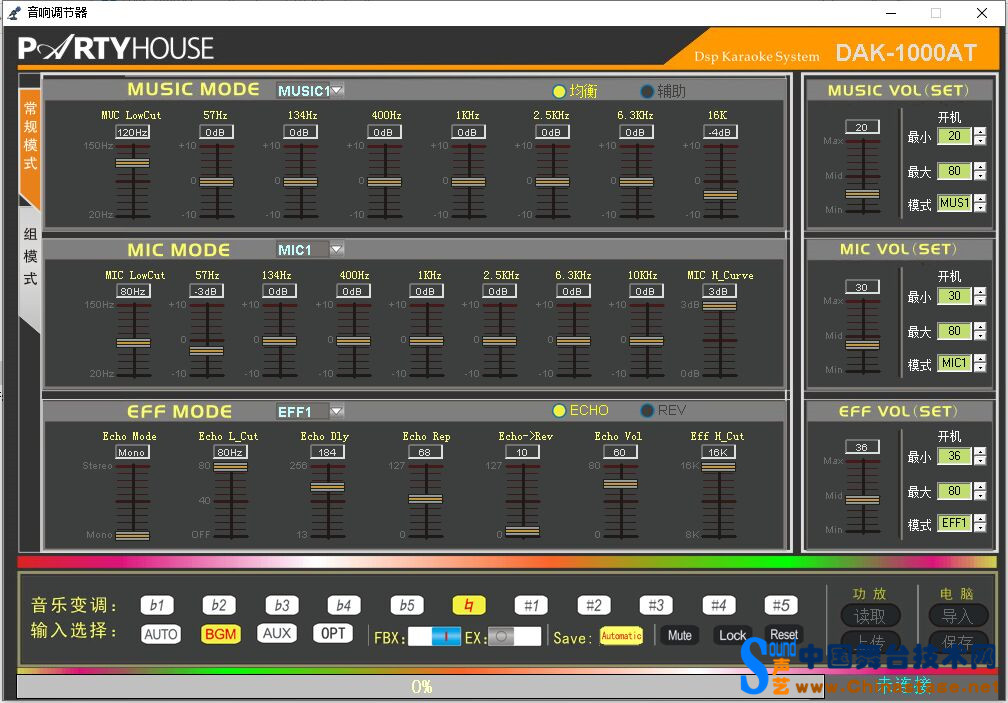The image size is (1008, 703).
Task: Click the Echo Dly 184 value field
Action: coord(328,452)
